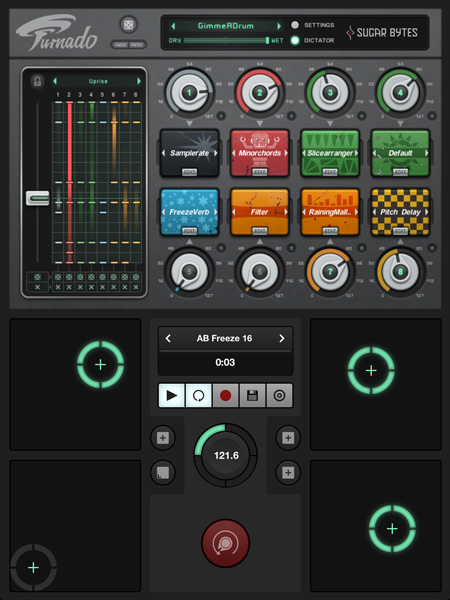Click the right arrow on the FreezeVerb slot
450x600 pixels.
[x=215, y=212]
